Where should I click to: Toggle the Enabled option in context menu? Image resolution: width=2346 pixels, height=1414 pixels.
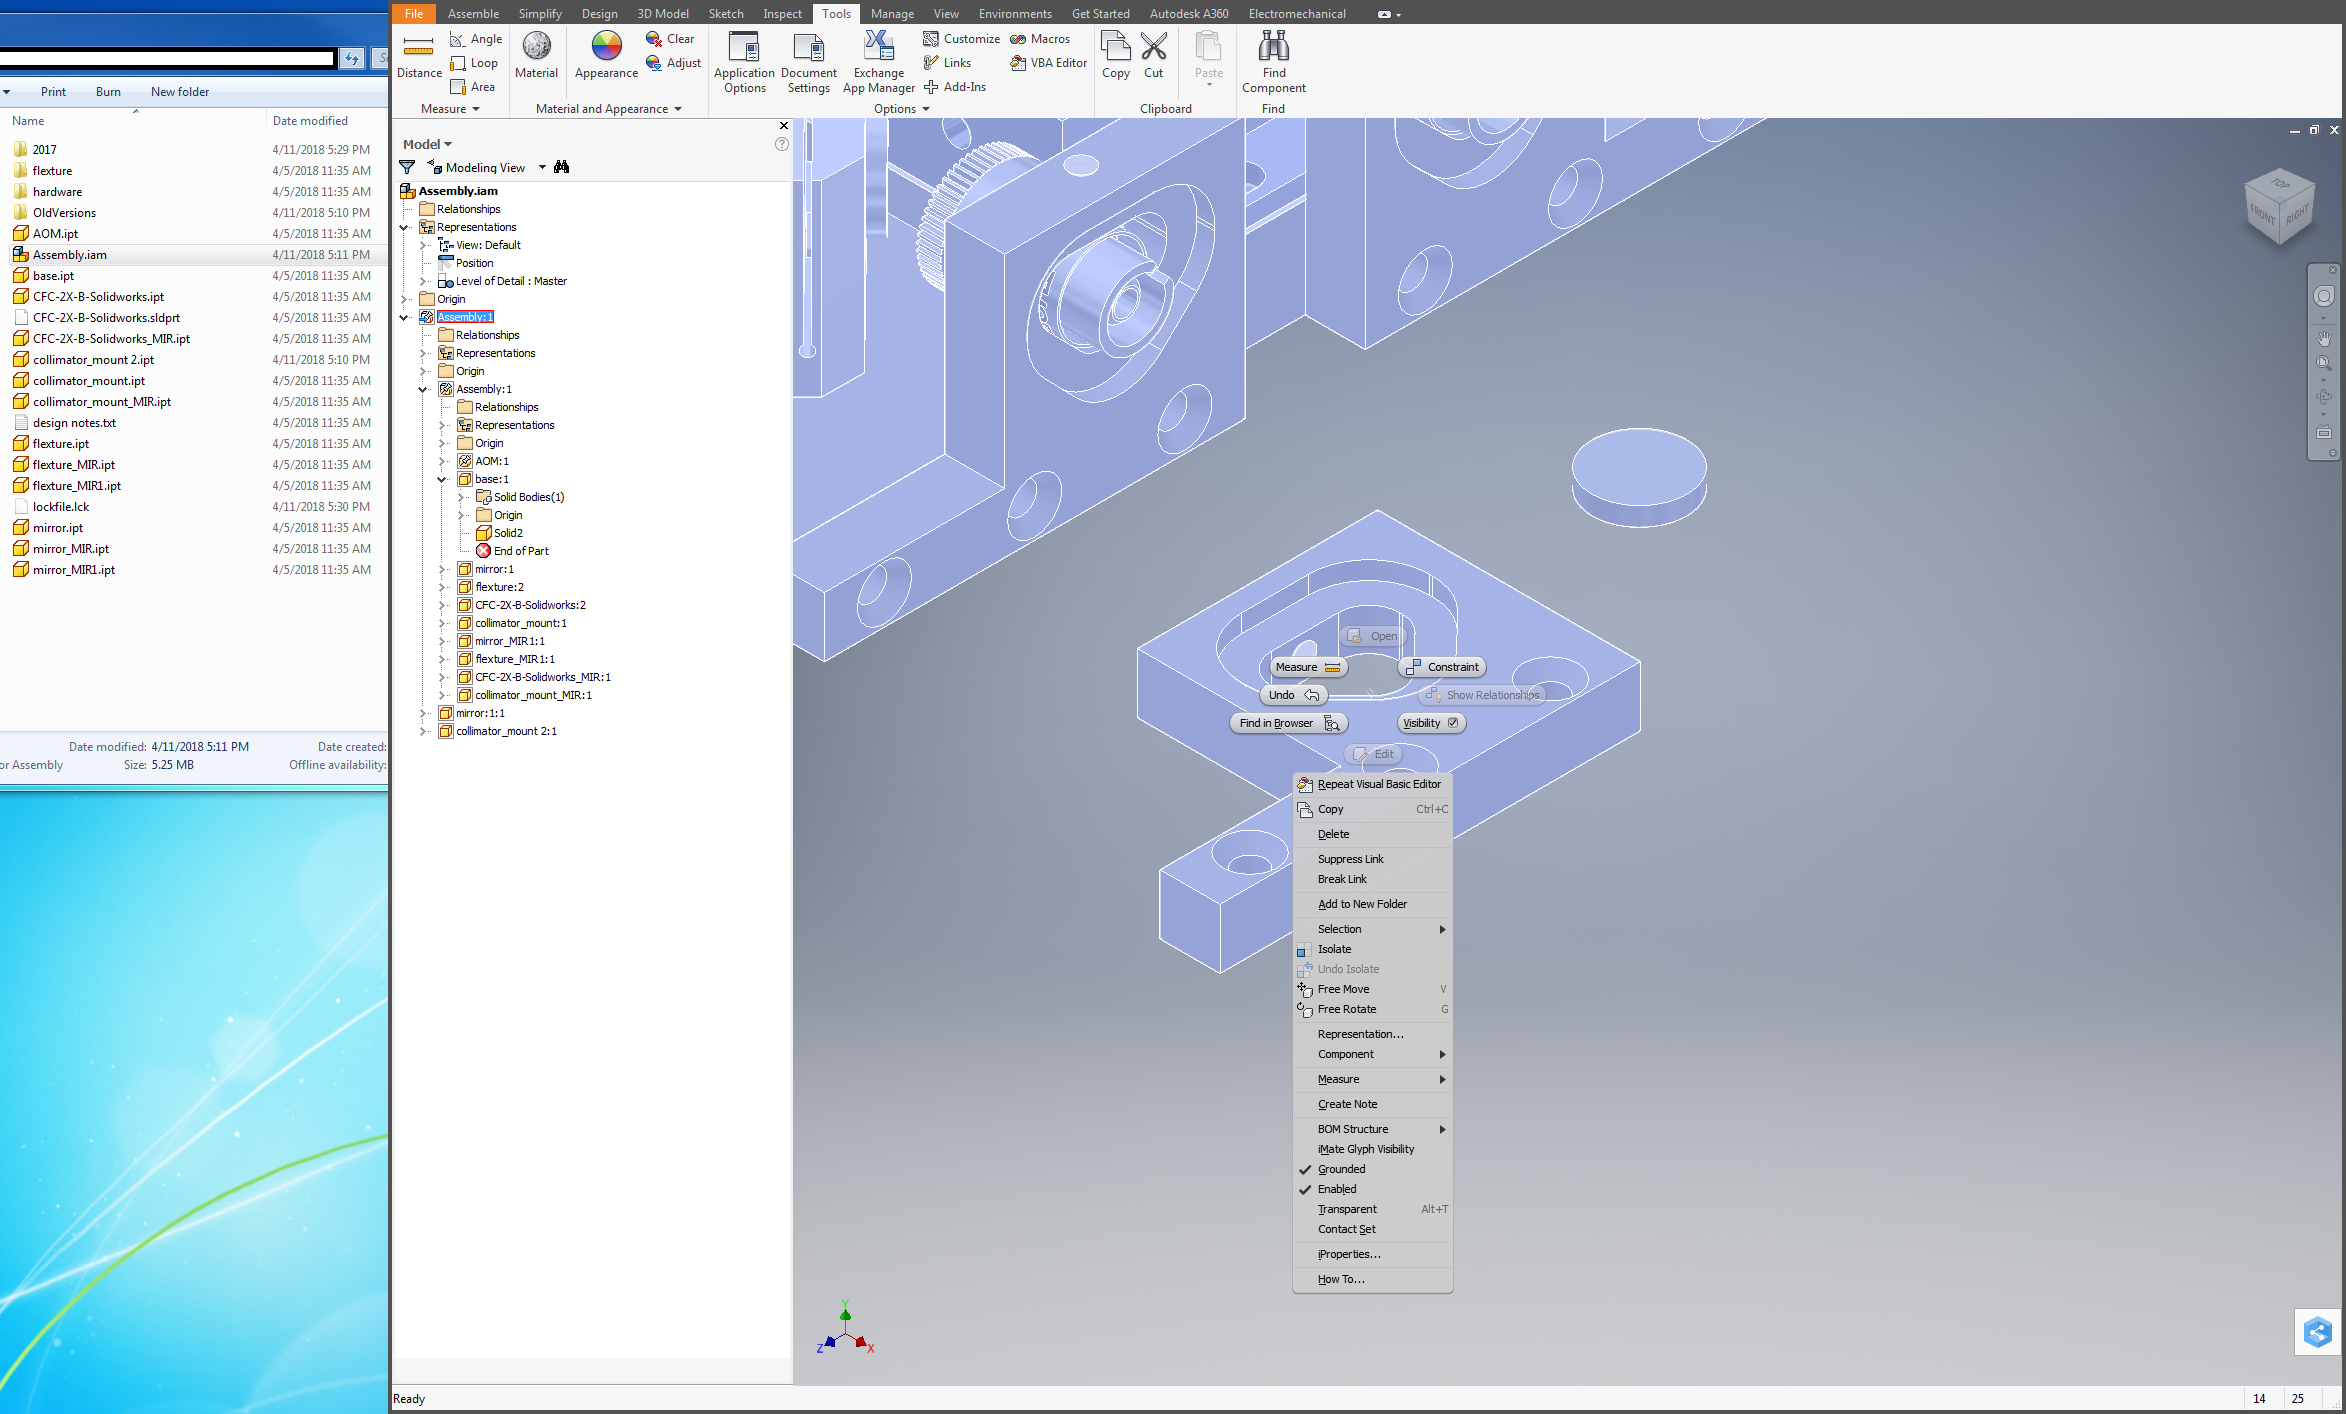tap(1336, 1189)
